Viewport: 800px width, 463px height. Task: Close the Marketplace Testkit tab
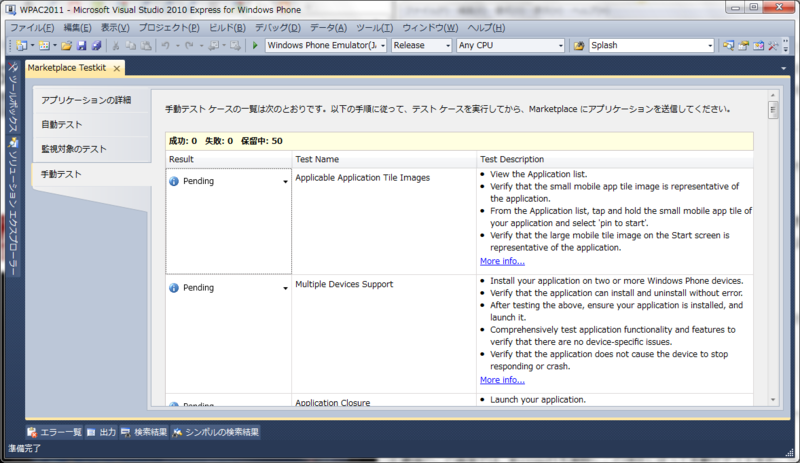tap(117, 68)
